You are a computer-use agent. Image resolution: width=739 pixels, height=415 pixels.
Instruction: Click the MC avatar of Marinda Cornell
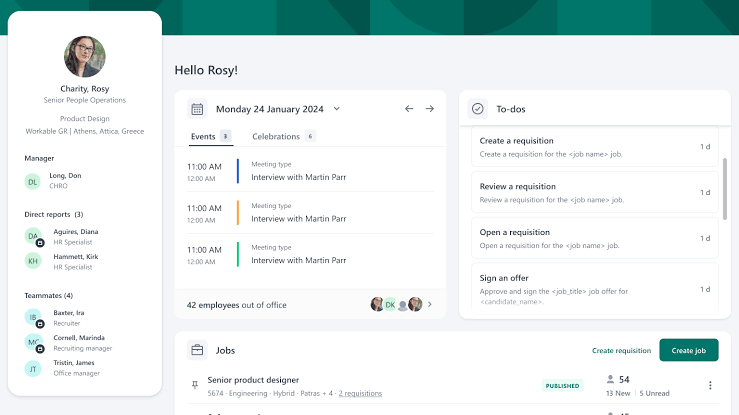tap(33, 342)
